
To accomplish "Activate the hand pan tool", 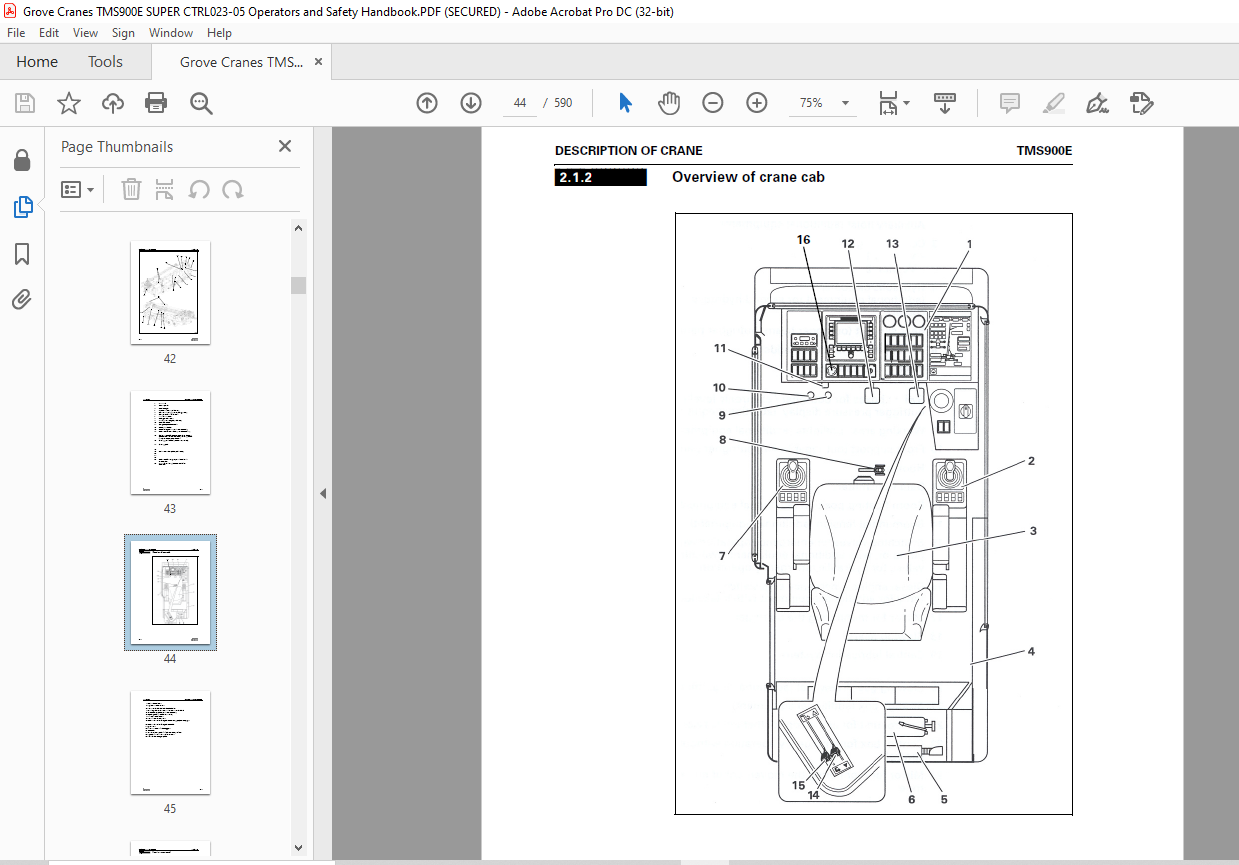I will coord(669,103).
